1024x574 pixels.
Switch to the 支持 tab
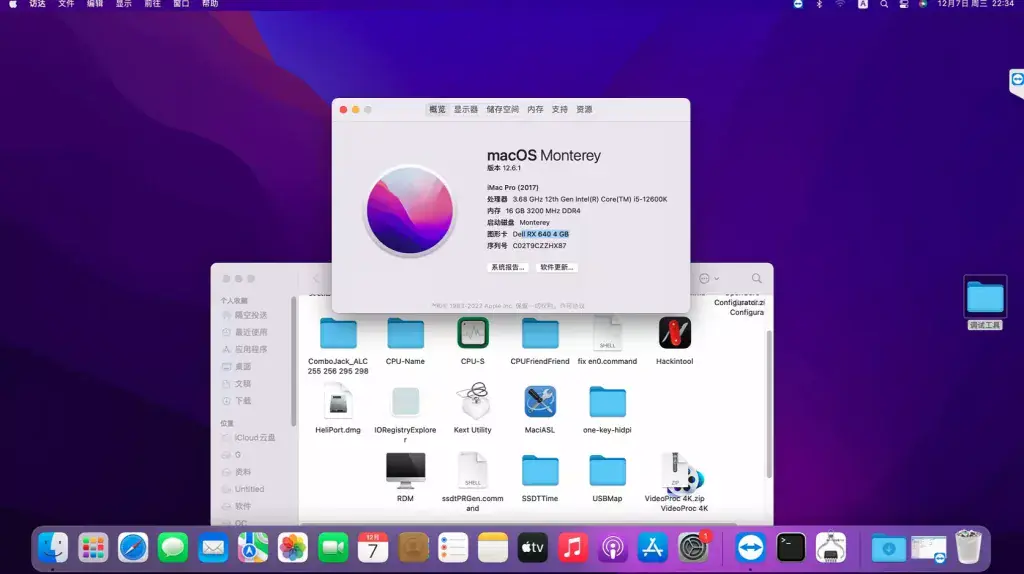tap(560, 110)
